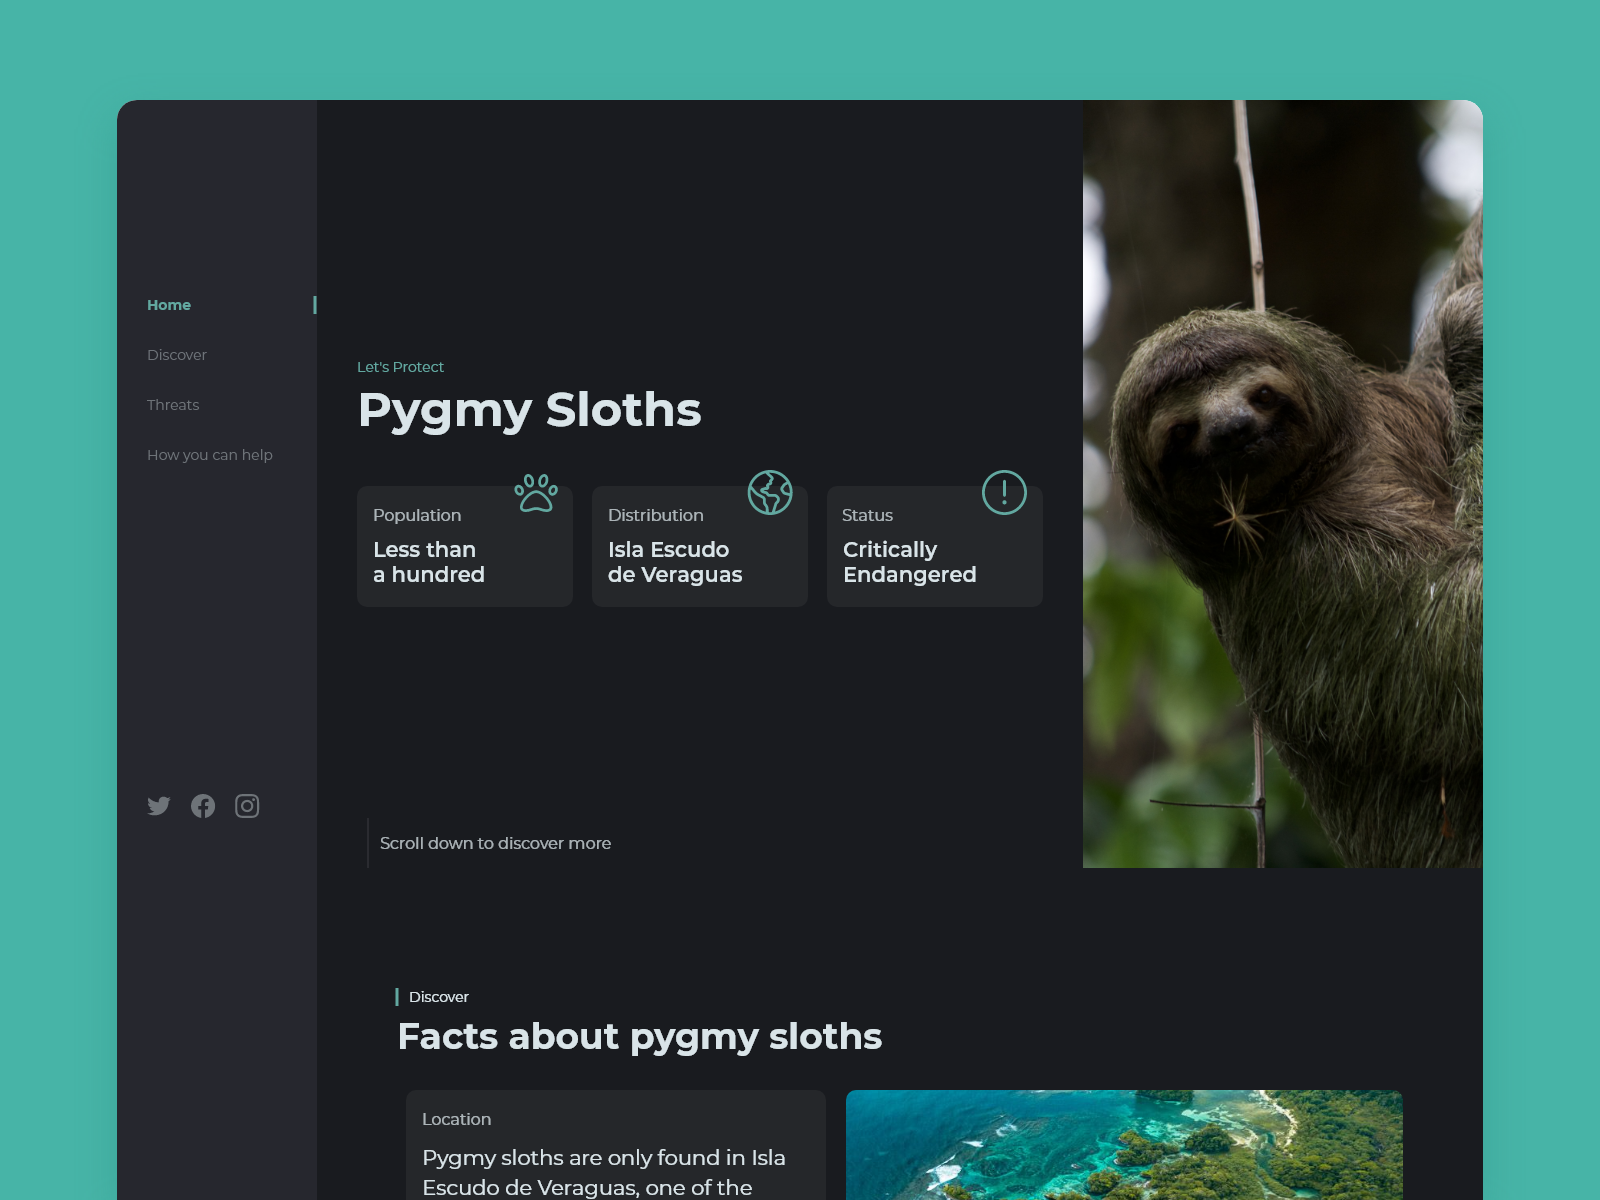Open the Instagram social link
This screenshot has height=1200, width=1600.
click(x=247, y=806)
